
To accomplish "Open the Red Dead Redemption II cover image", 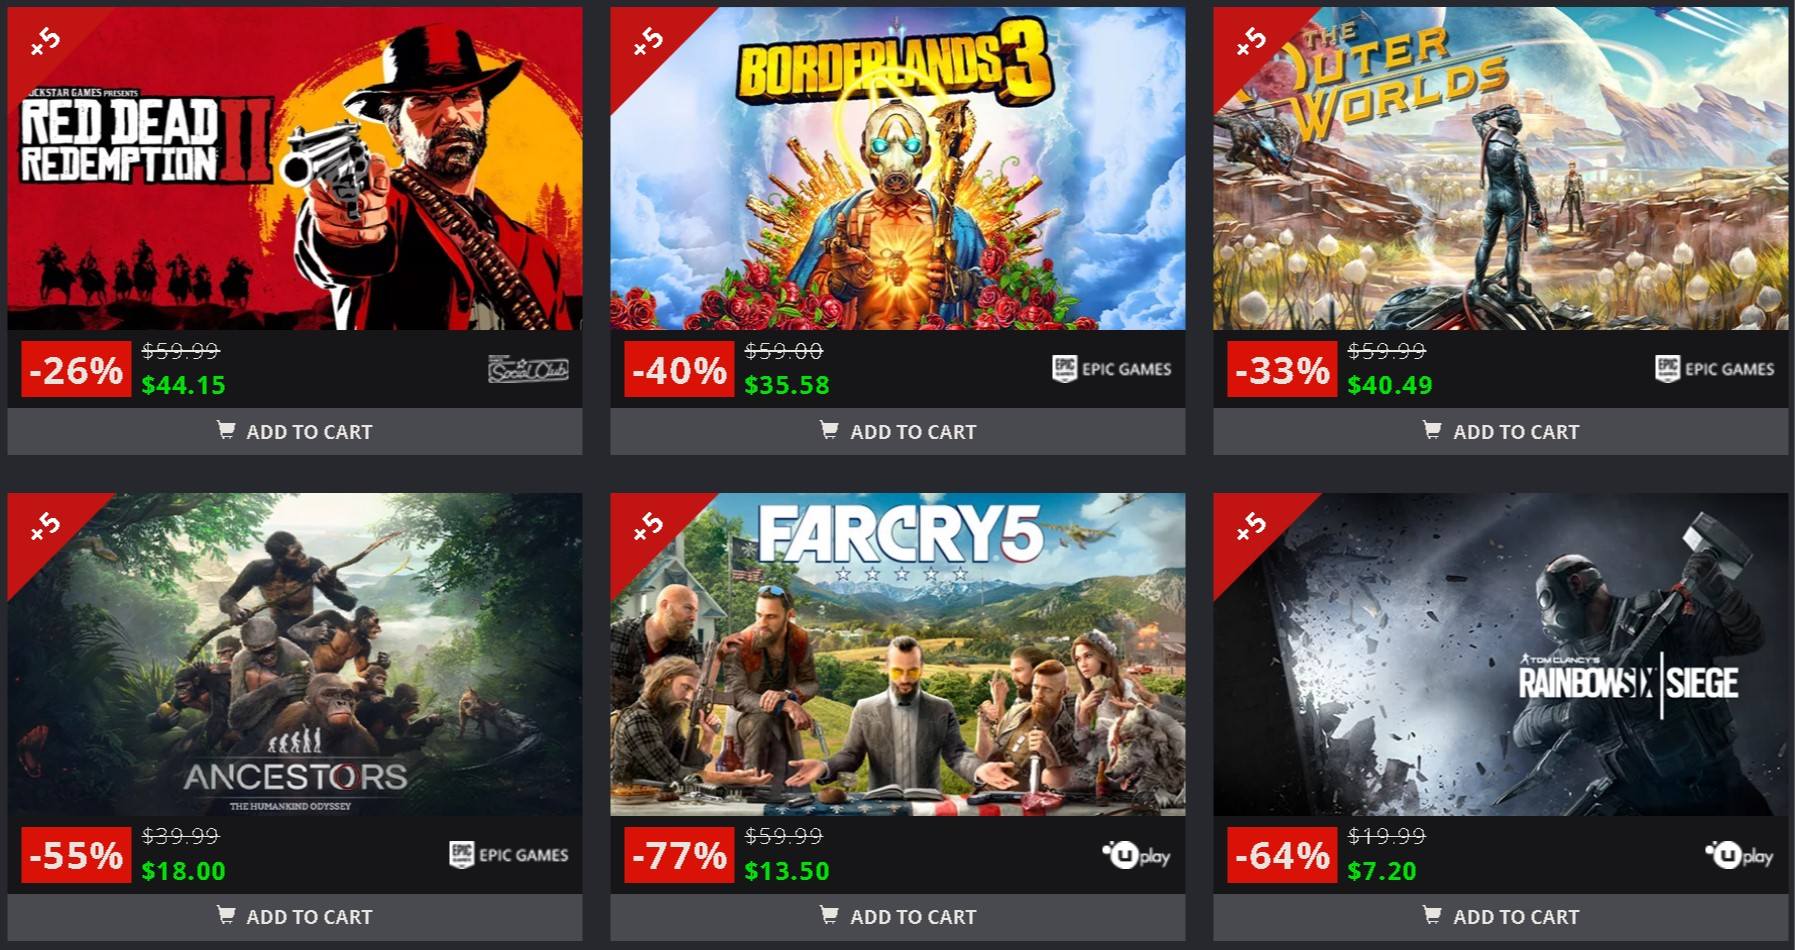I will (295, 169).
